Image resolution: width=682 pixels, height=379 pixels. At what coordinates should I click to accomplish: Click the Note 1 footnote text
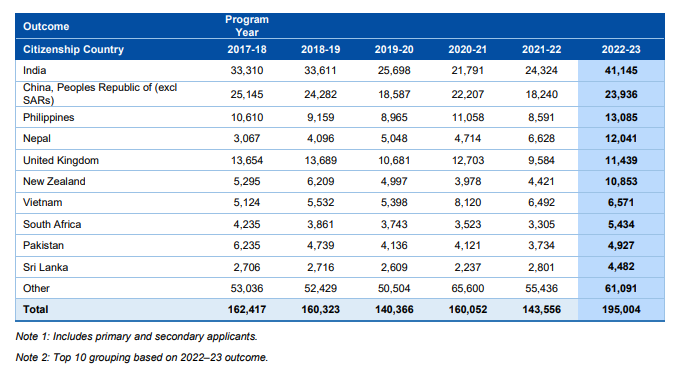click(137, 336)
